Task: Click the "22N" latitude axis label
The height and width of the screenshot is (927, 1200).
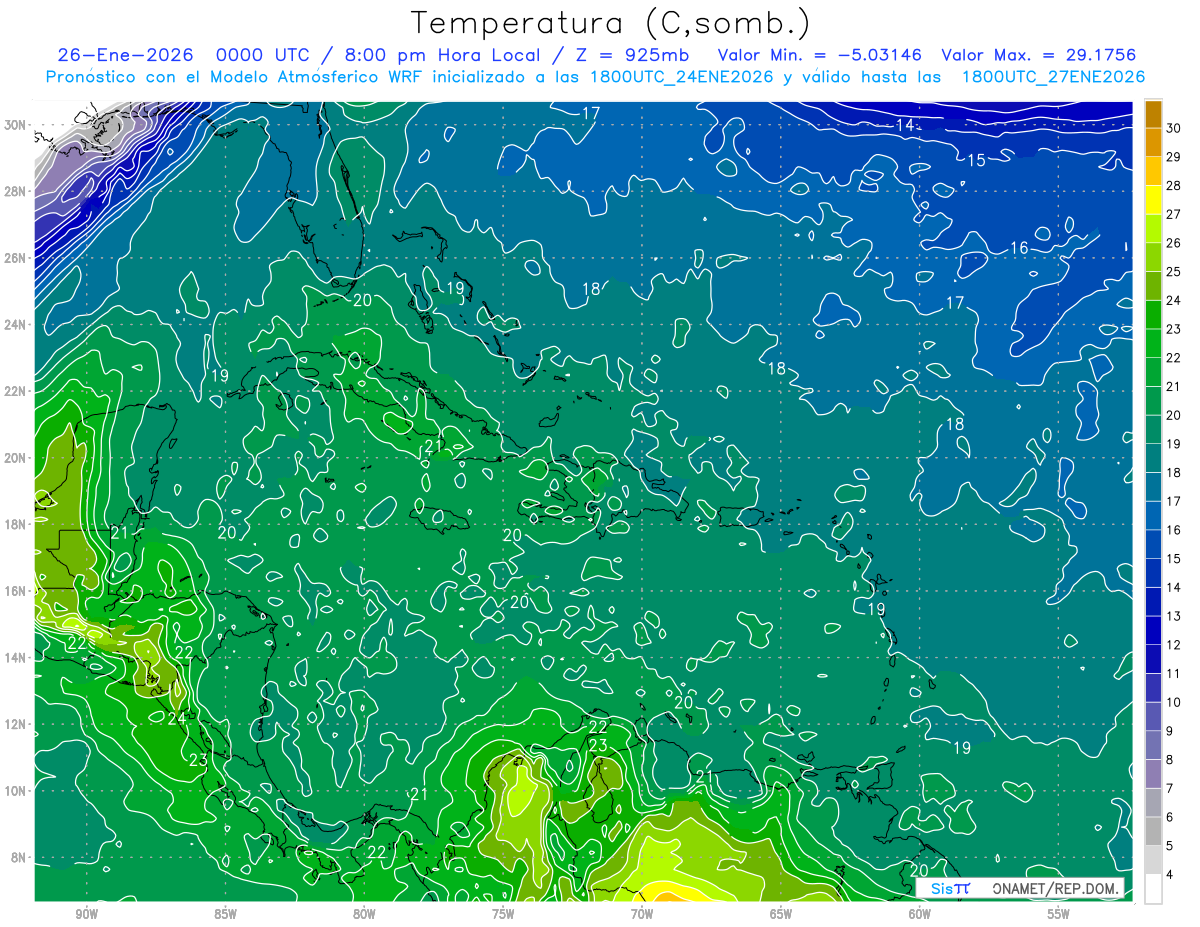Action: (x=15, y=391)
